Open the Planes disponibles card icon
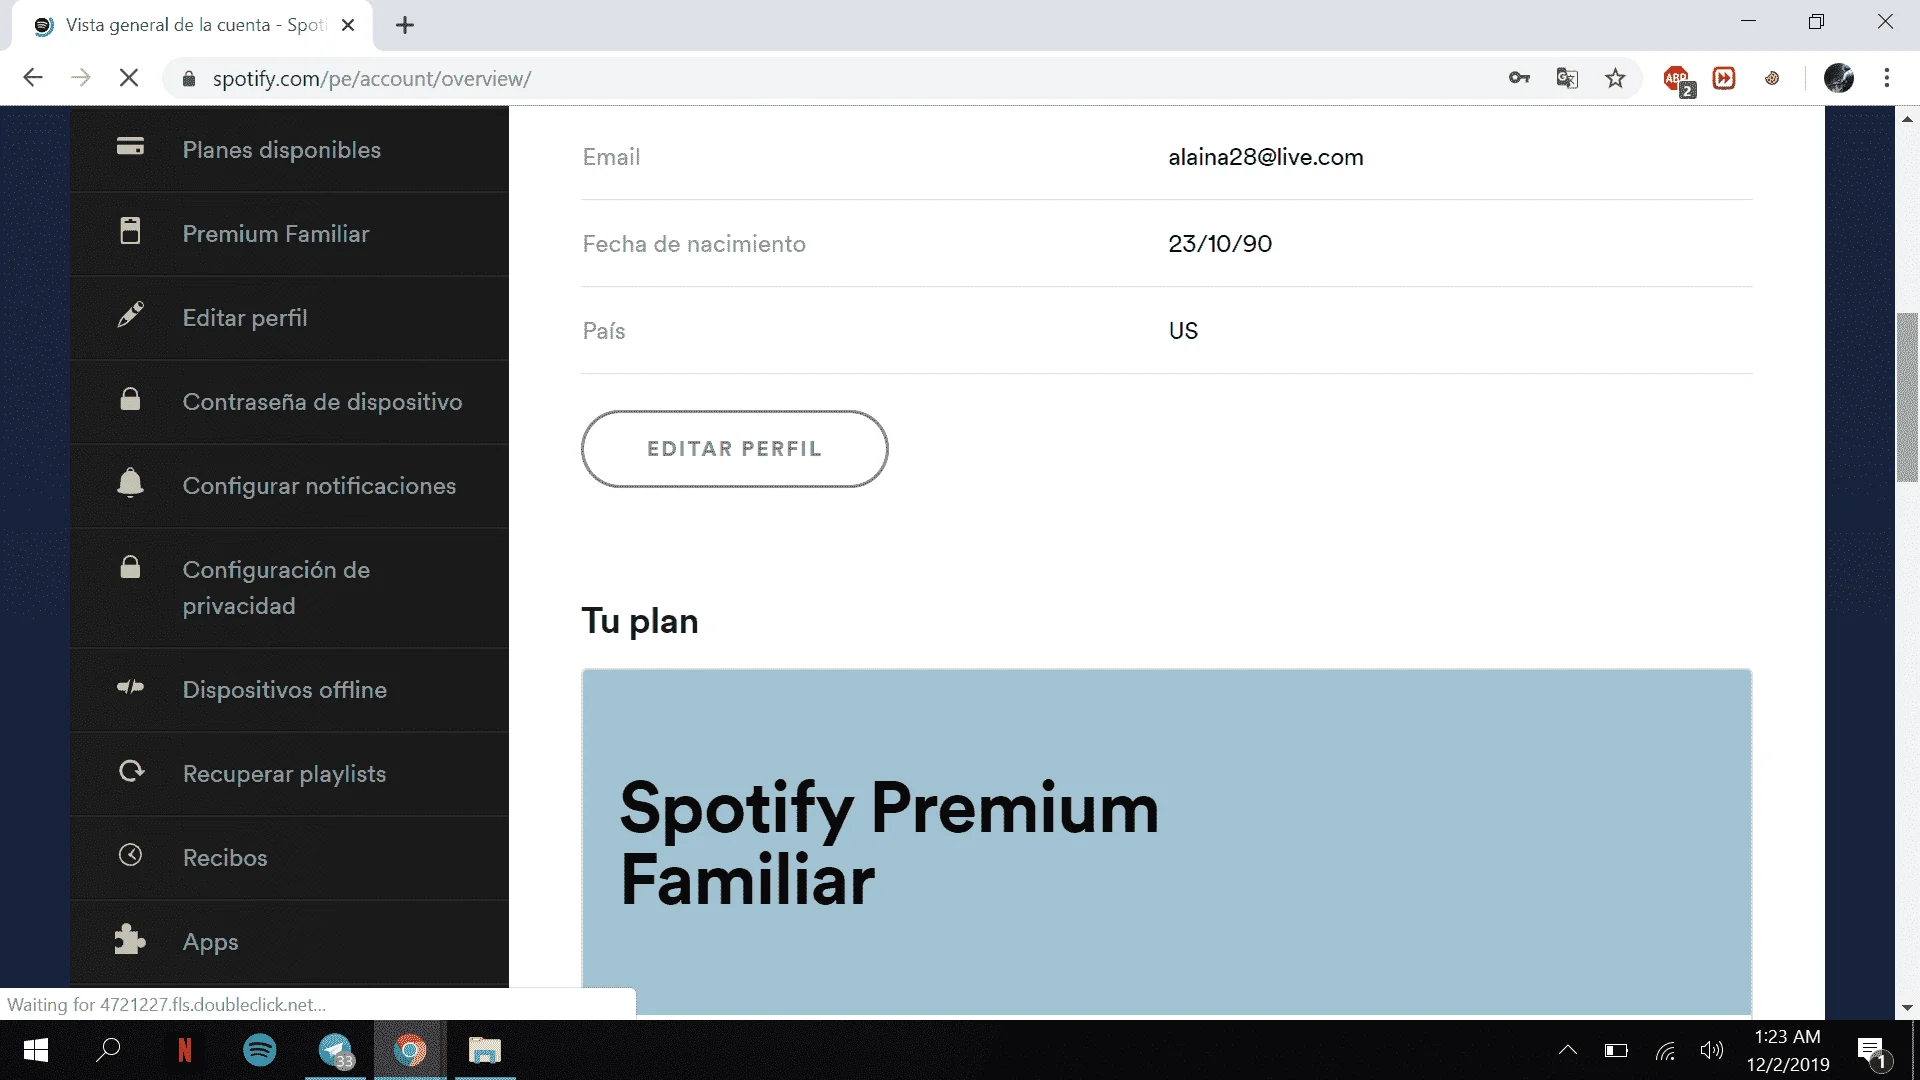 [130, 147]
